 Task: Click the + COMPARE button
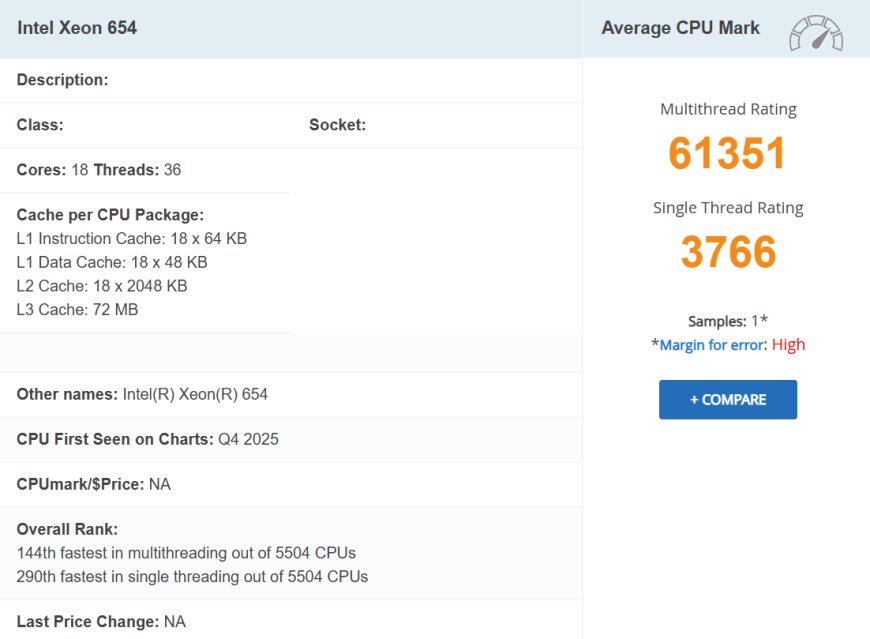point(727,399)
